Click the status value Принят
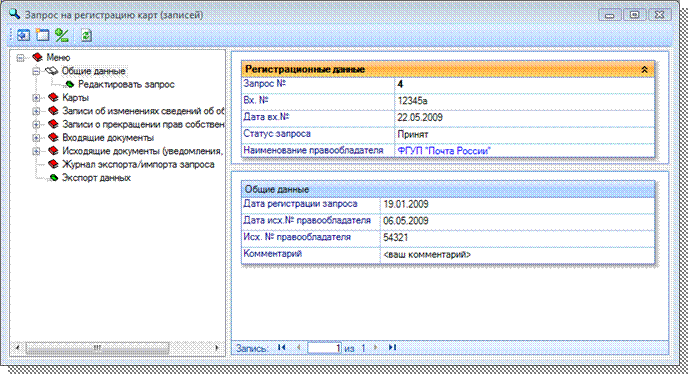The height and width of the screenshot is (374, 688). click(x=412, y=134)
